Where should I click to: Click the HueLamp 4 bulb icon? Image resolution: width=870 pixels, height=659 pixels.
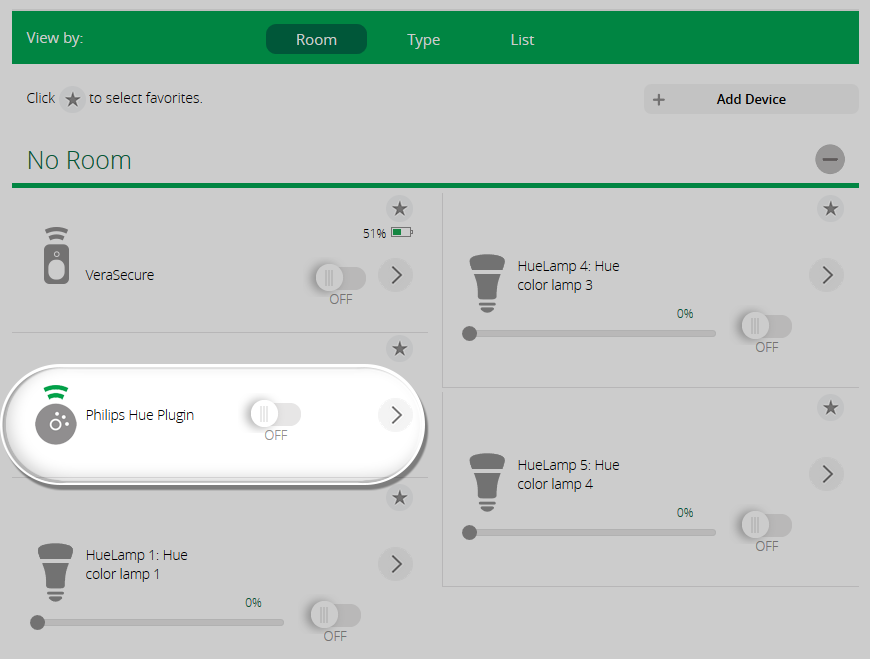(x=487, y=283)
